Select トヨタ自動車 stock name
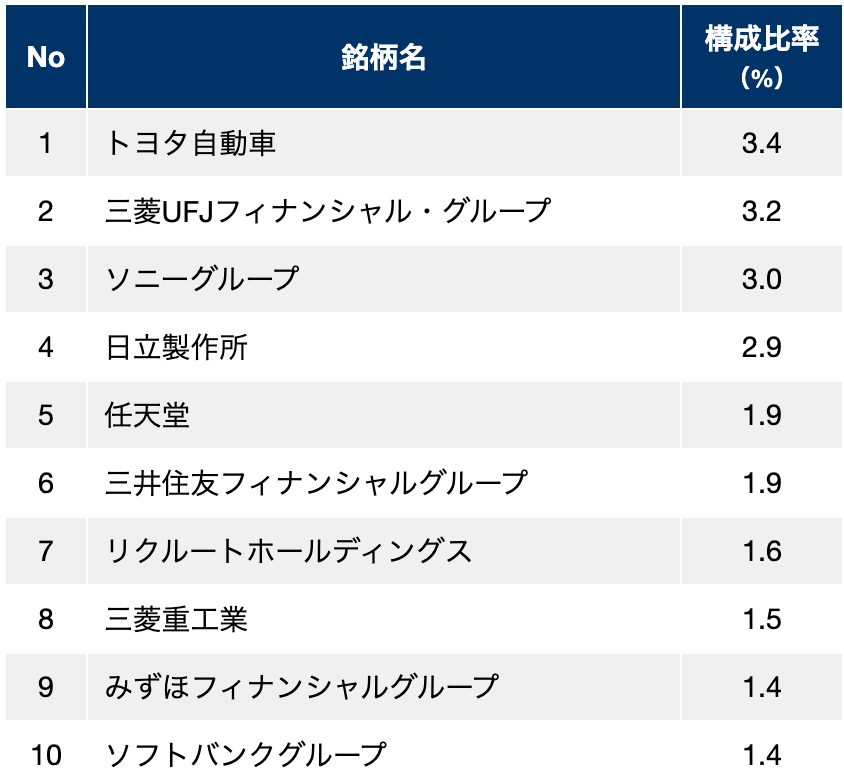This screenshot has width=844, height=784. [191, 143]
